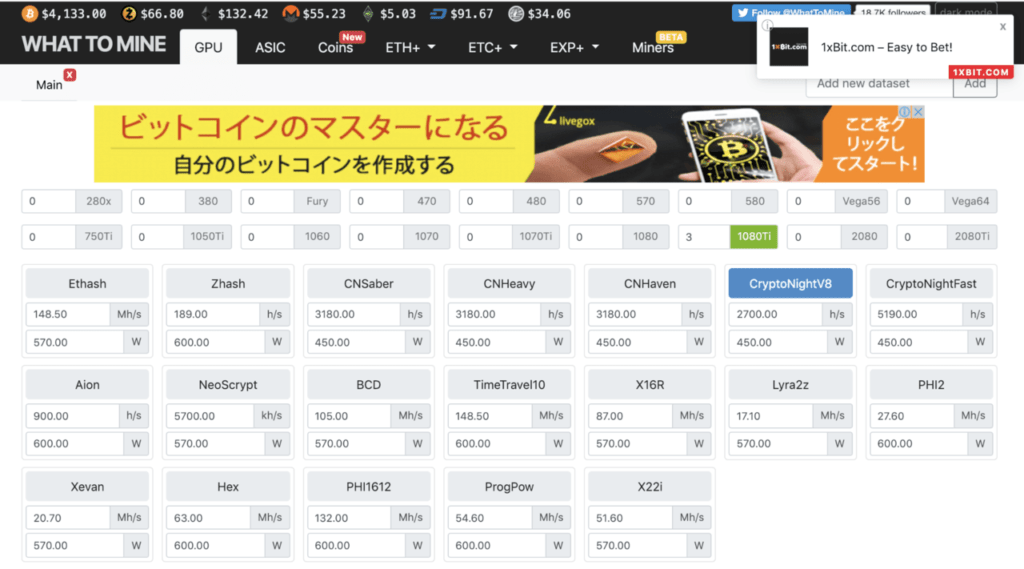Click the Ethash hashrate field 148.50

click(x=68, y=314)
